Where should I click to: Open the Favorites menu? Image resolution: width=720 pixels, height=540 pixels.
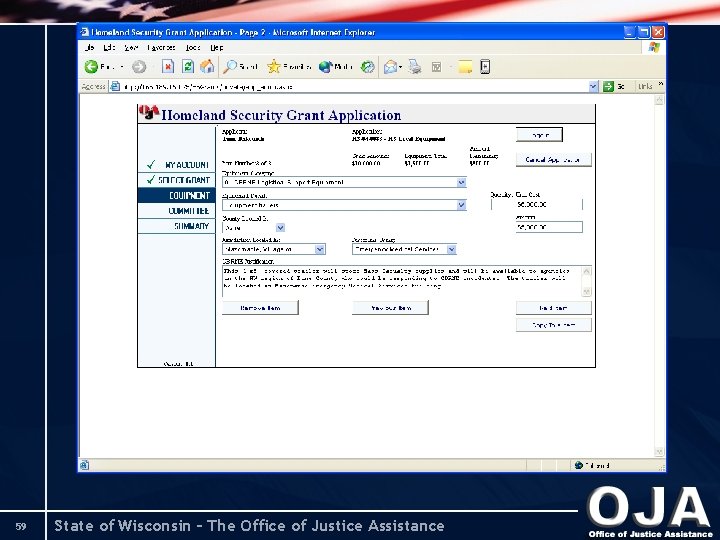pos(161,48)
